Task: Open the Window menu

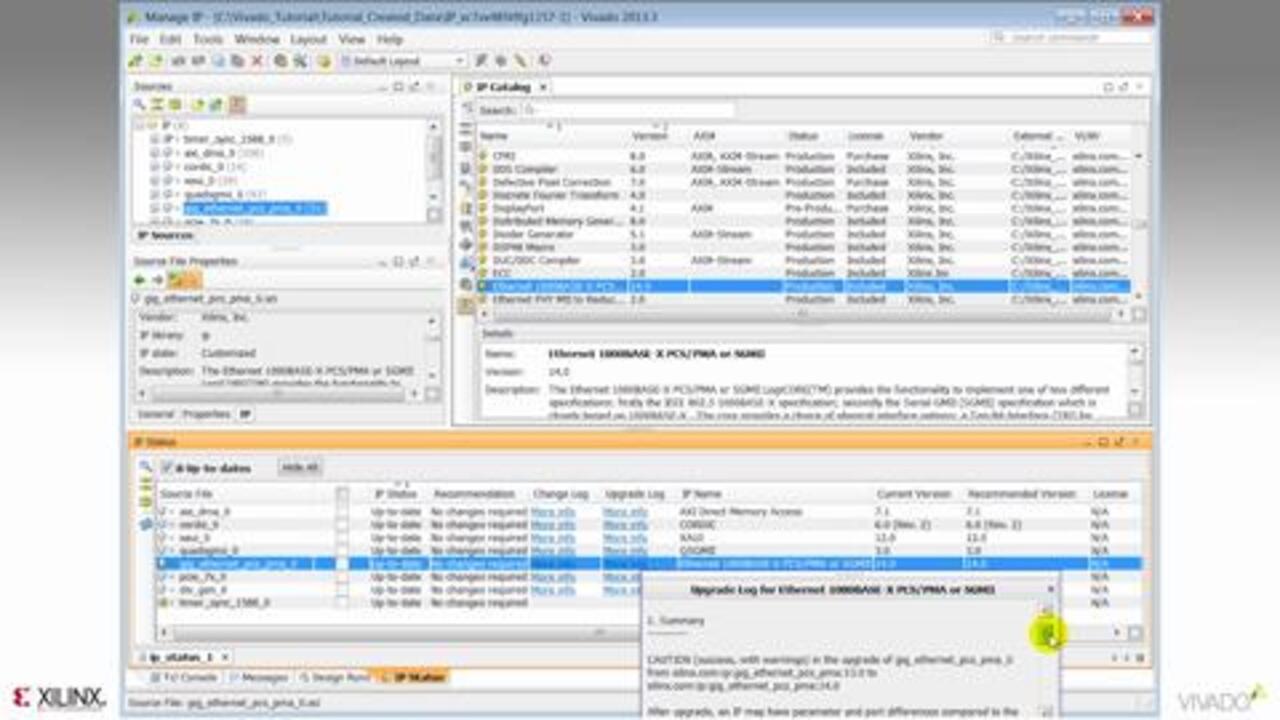Action: click(x=257, y=39)
